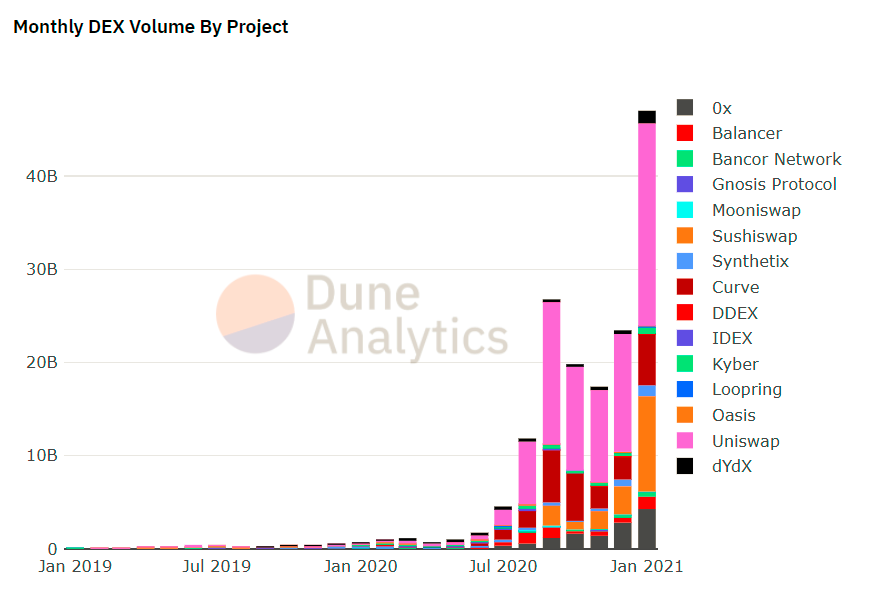Toggle the Oasis legend label
Screen dimensions: 874x606
pos(734,415)
